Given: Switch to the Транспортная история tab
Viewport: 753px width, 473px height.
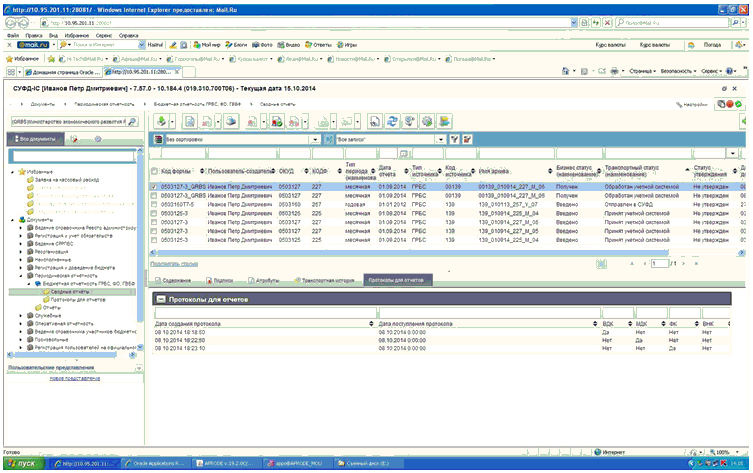Looking at the screenshot, I should 325,281.
